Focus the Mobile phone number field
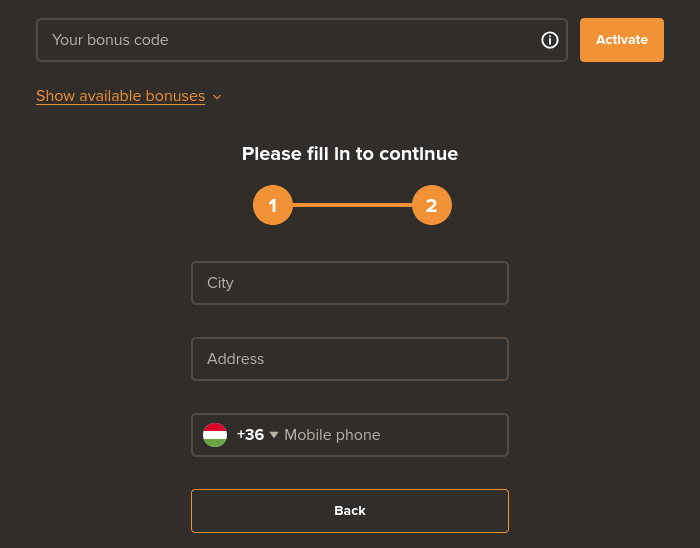This screenshot has height=548, width=700. (390, 435)
